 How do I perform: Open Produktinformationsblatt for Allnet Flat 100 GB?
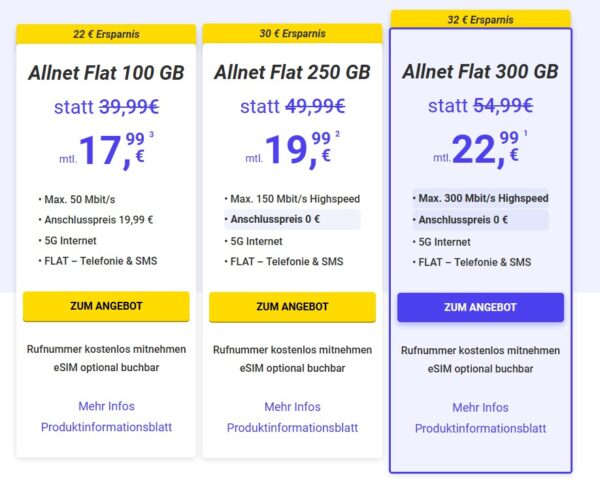tap(106, 427)
